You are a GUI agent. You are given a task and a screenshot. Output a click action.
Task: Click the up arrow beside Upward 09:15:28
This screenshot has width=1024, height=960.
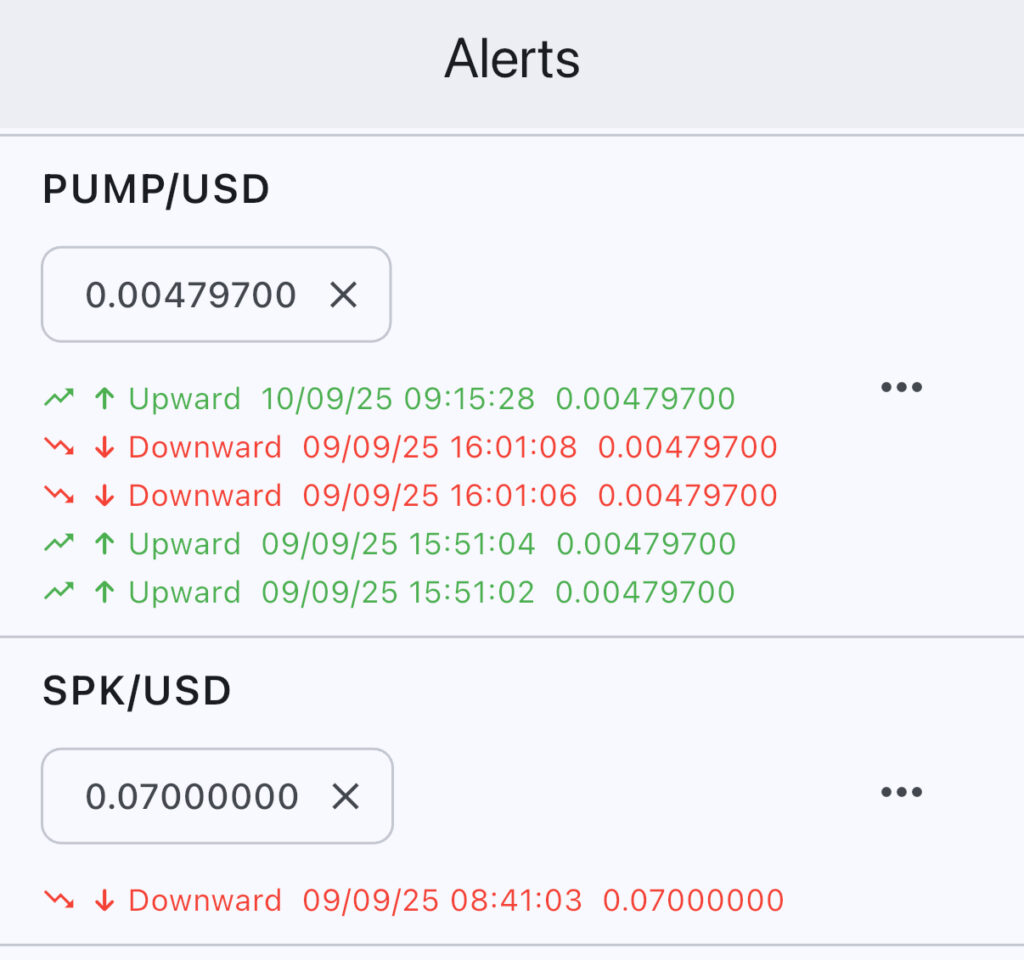click(x=104, y=399)
